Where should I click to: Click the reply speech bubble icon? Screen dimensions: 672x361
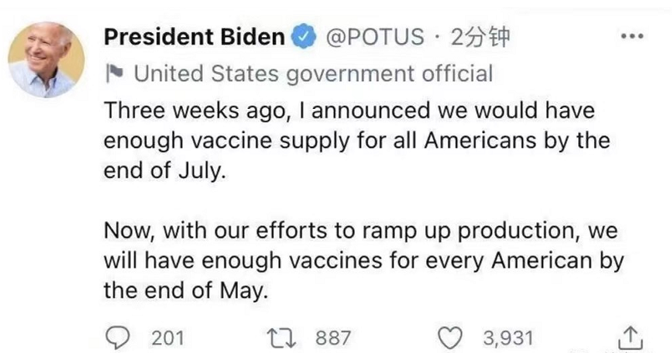tap(117, 338)
